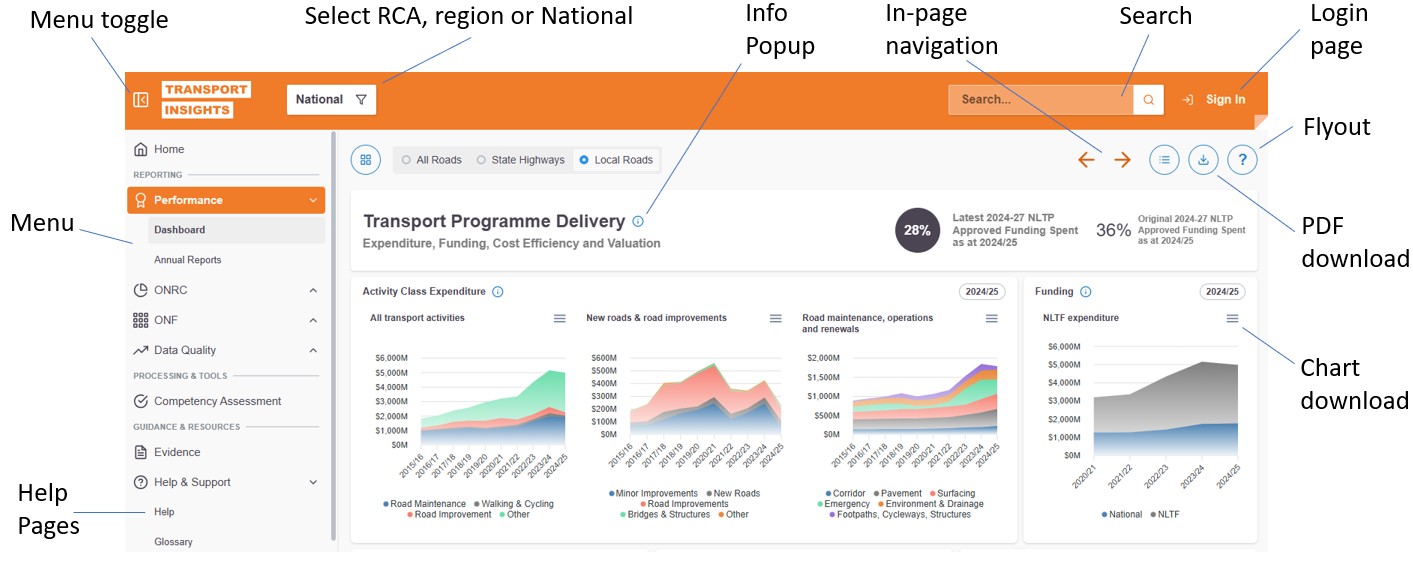The height and width of the screenshot is (568, 1413).
Task: Click the All transport activities area chart
Action: (x=493, y=408)
